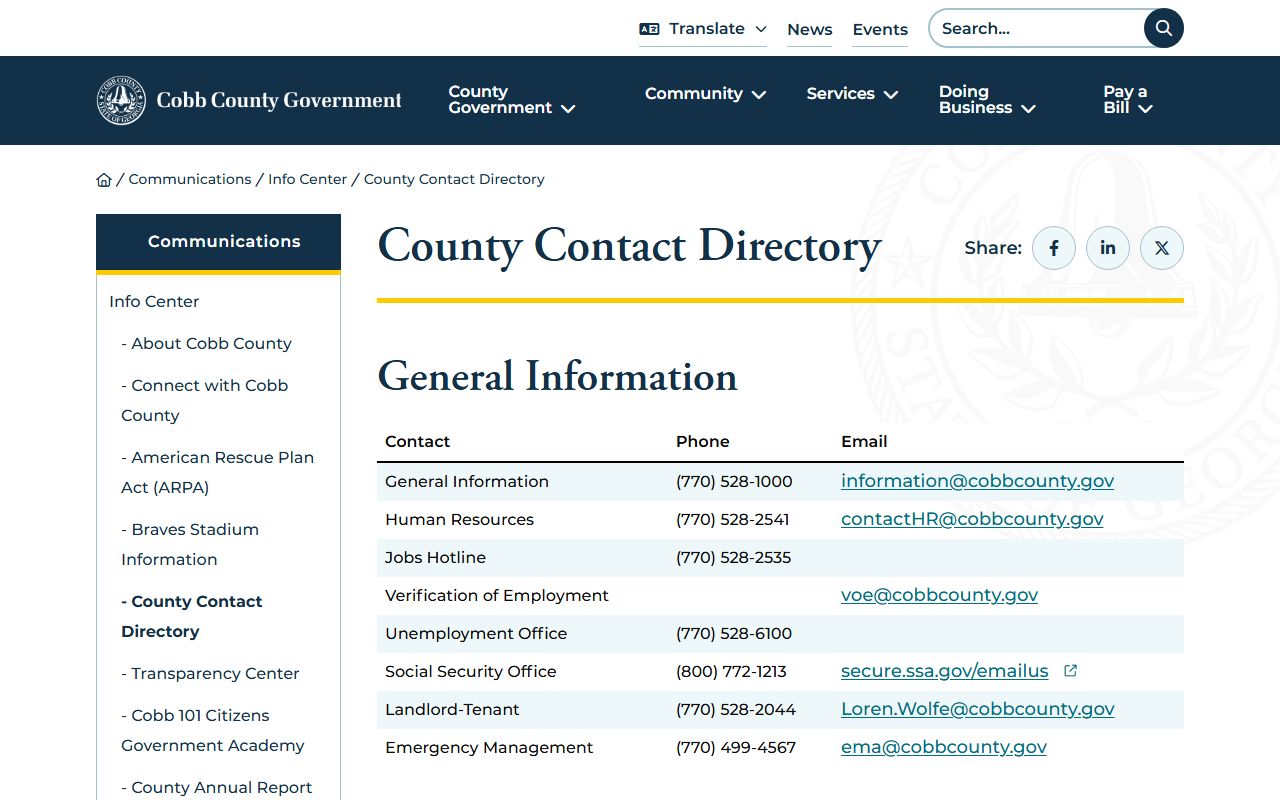This screenshot has width=1280, height=800.
Task: Share page on LinkedIn
Action: point(1108,248)
